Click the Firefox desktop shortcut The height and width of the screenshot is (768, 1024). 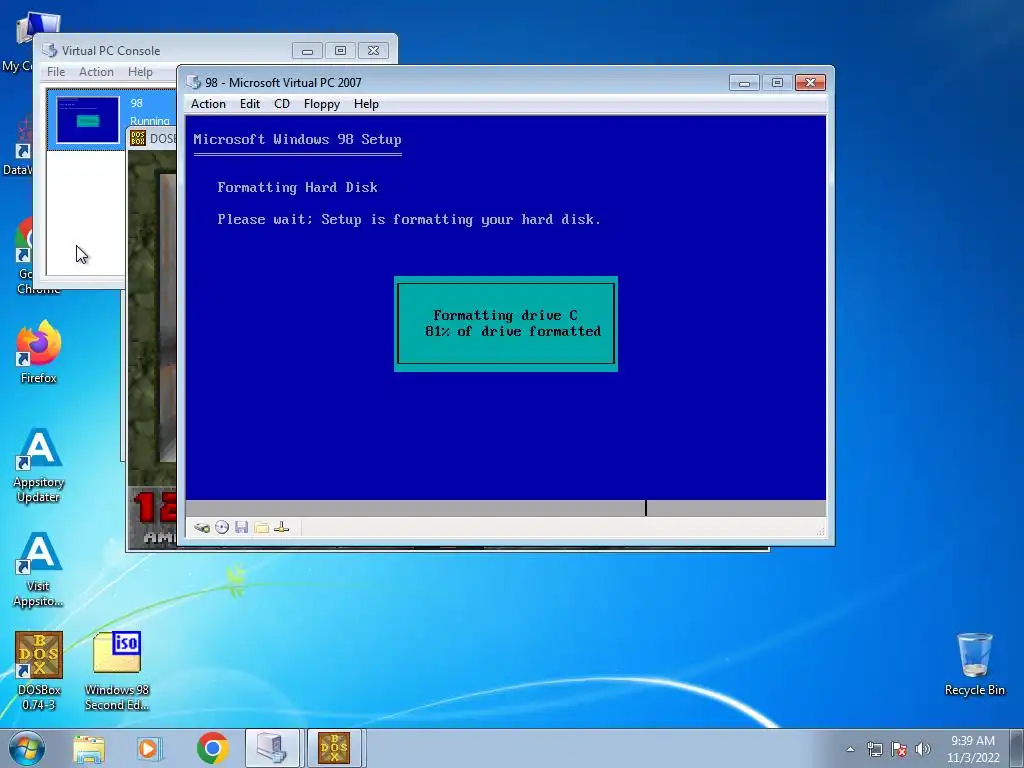click(39, 351)
